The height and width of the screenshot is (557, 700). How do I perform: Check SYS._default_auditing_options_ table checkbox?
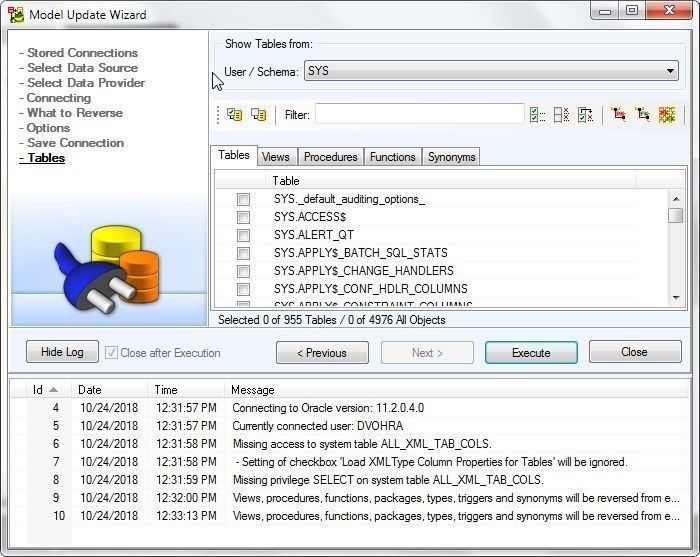click(x=243, y=199)
